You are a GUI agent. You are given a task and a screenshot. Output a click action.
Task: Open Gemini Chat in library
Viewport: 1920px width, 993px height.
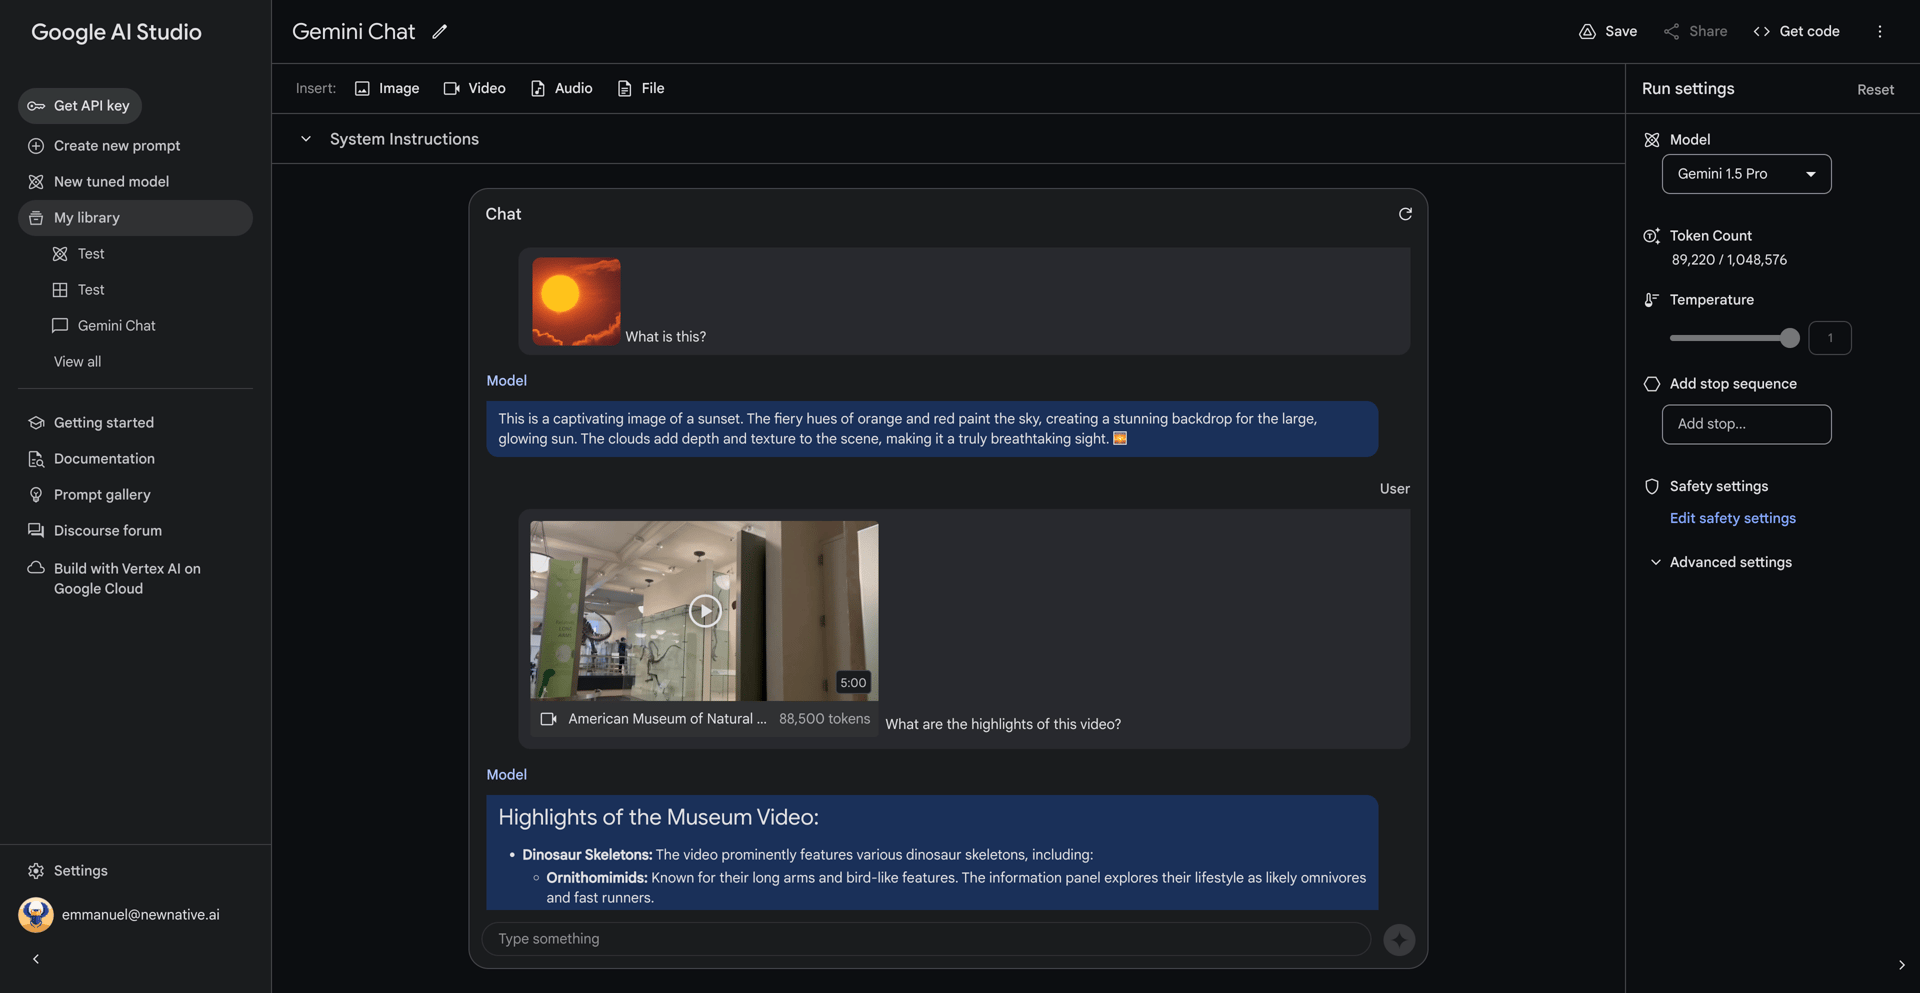(104, 325)
